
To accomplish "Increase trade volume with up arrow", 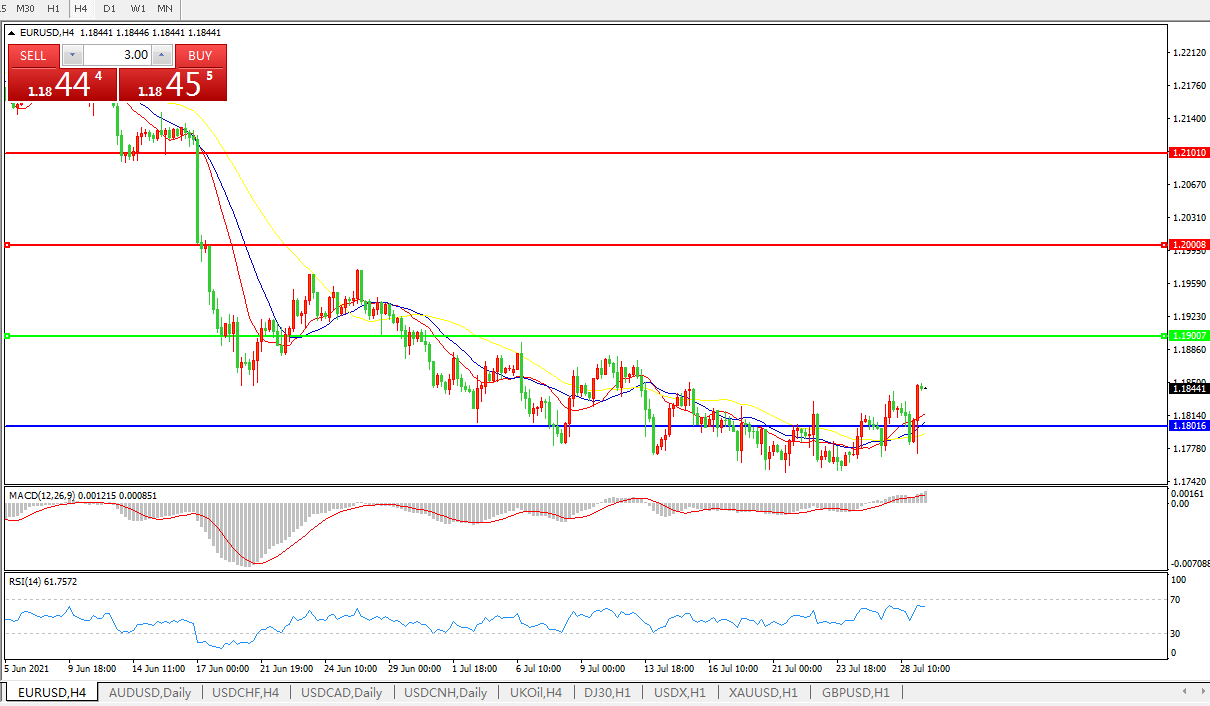I will pyautogui.click(x=162, y=56).
